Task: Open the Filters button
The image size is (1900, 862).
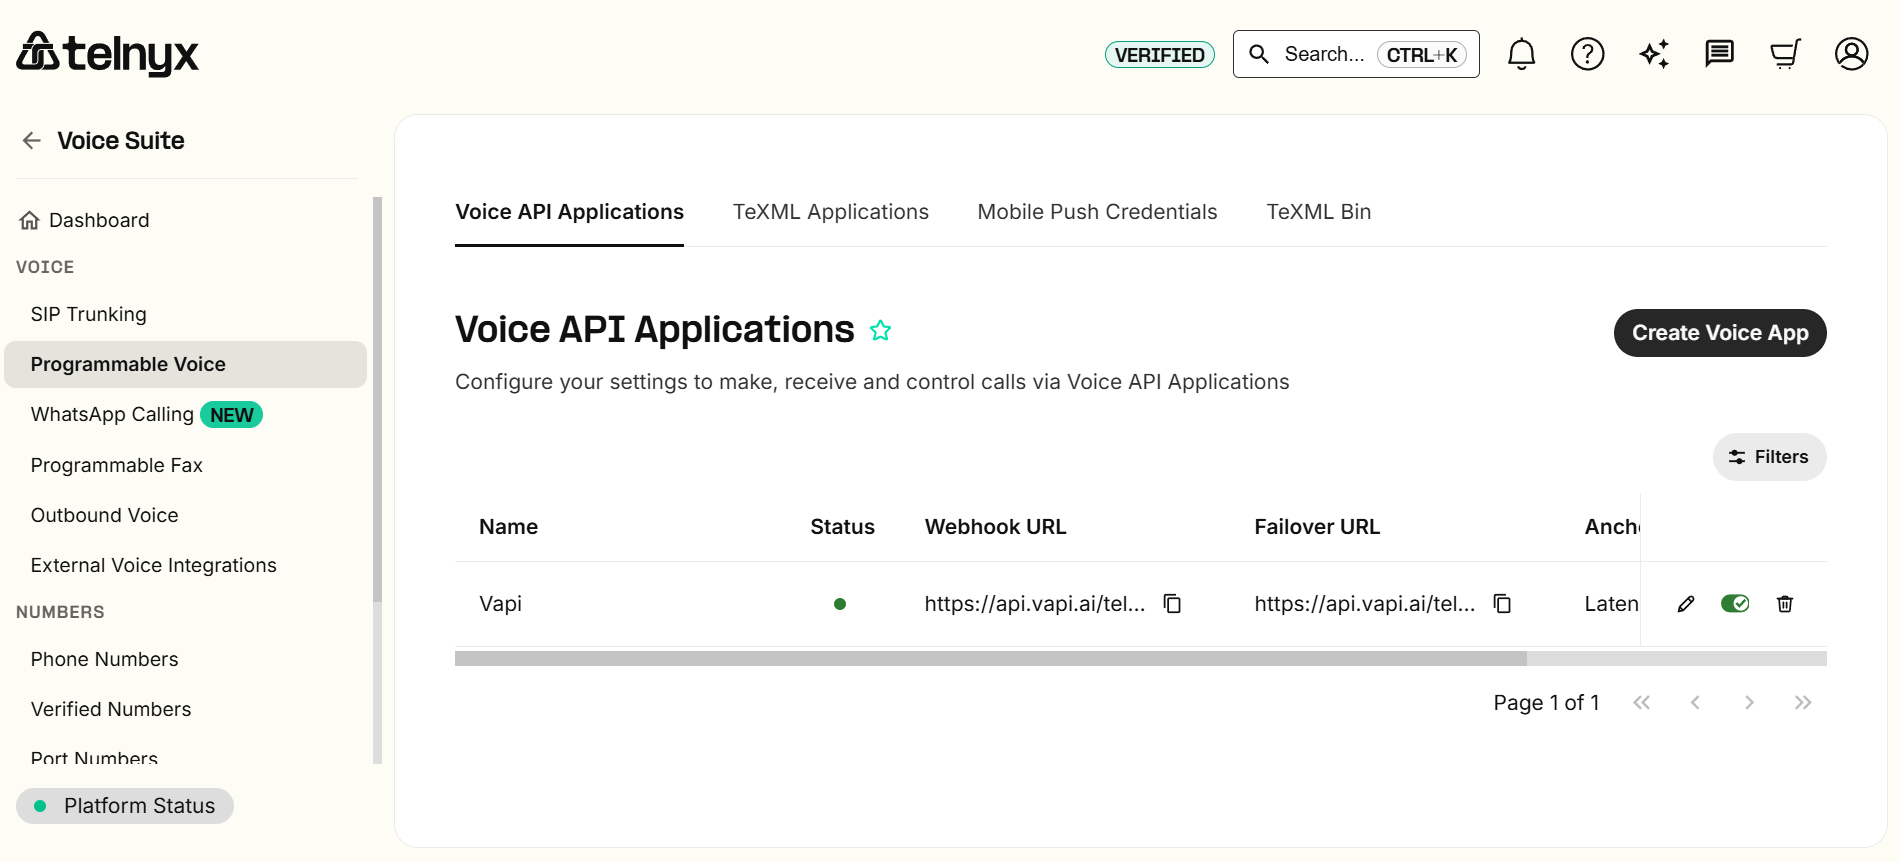Action: coord(1770,457)
